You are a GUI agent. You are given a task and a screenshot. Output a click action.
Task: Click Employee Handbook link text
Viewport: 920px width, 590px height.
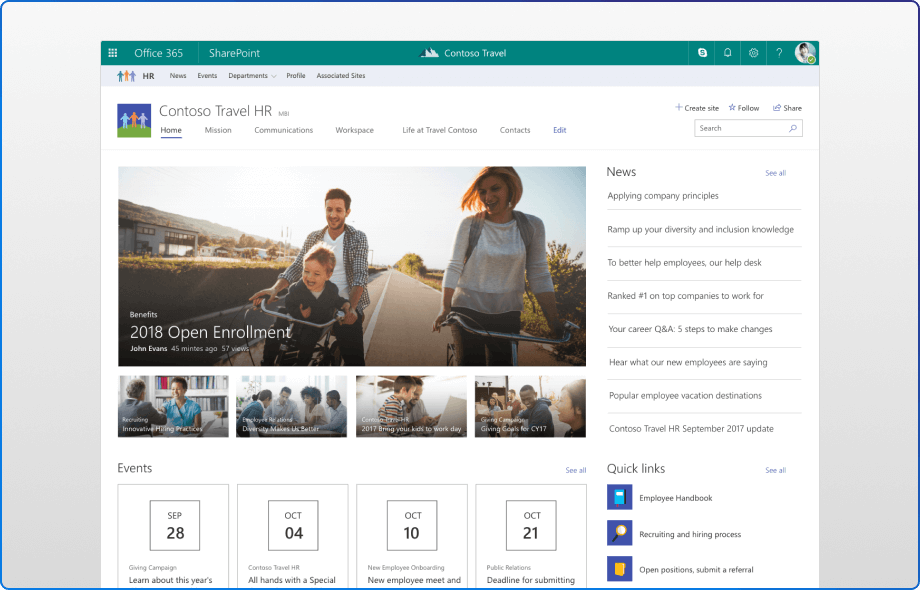(x=676, y=498)
